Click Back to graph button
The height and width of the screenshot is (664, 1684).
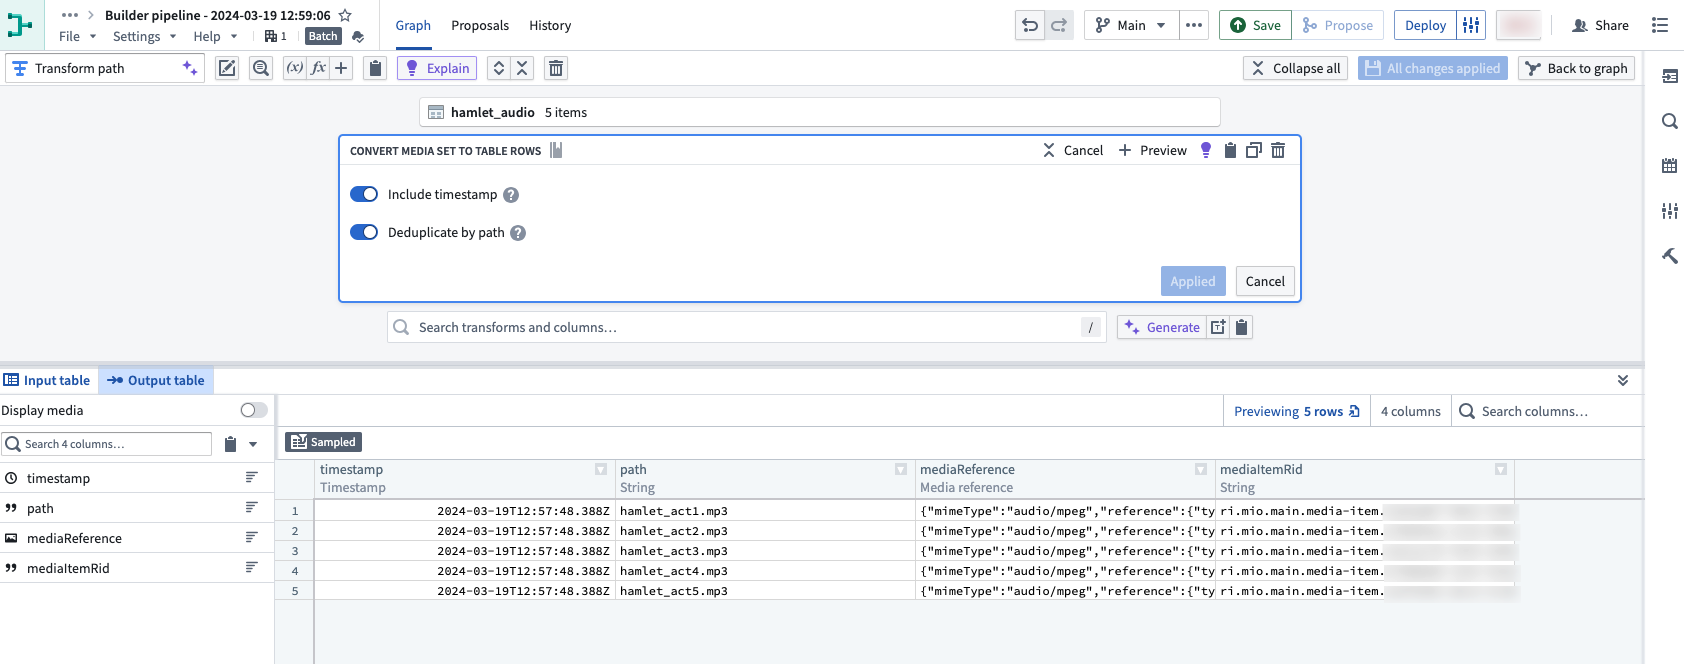point(1577,68)
